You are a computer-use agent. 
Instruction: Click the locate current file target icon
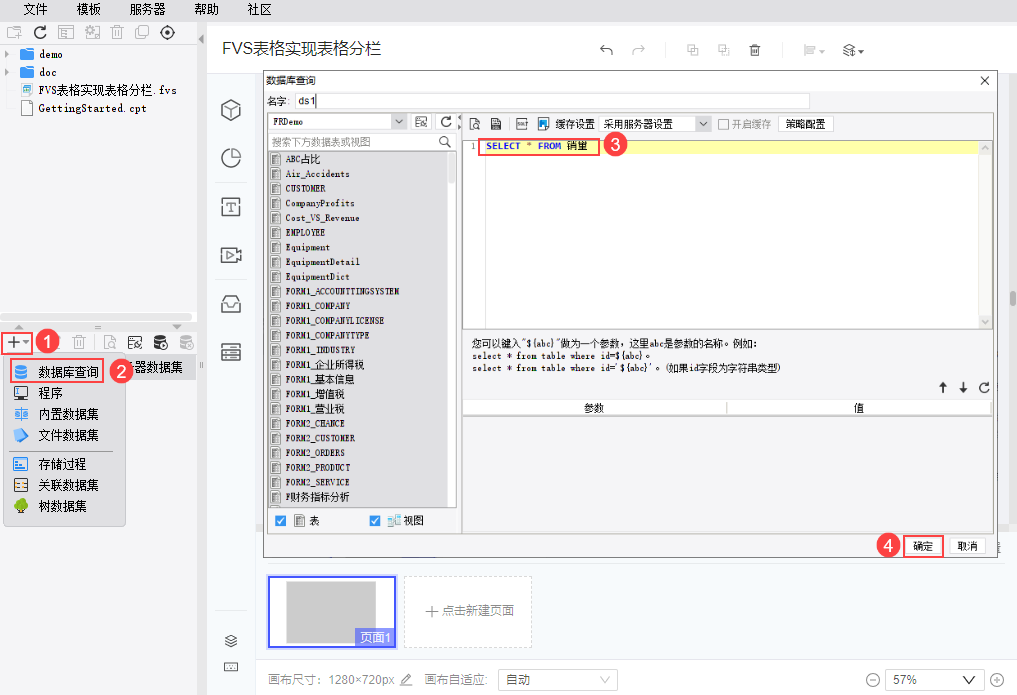tap(167, 32)
